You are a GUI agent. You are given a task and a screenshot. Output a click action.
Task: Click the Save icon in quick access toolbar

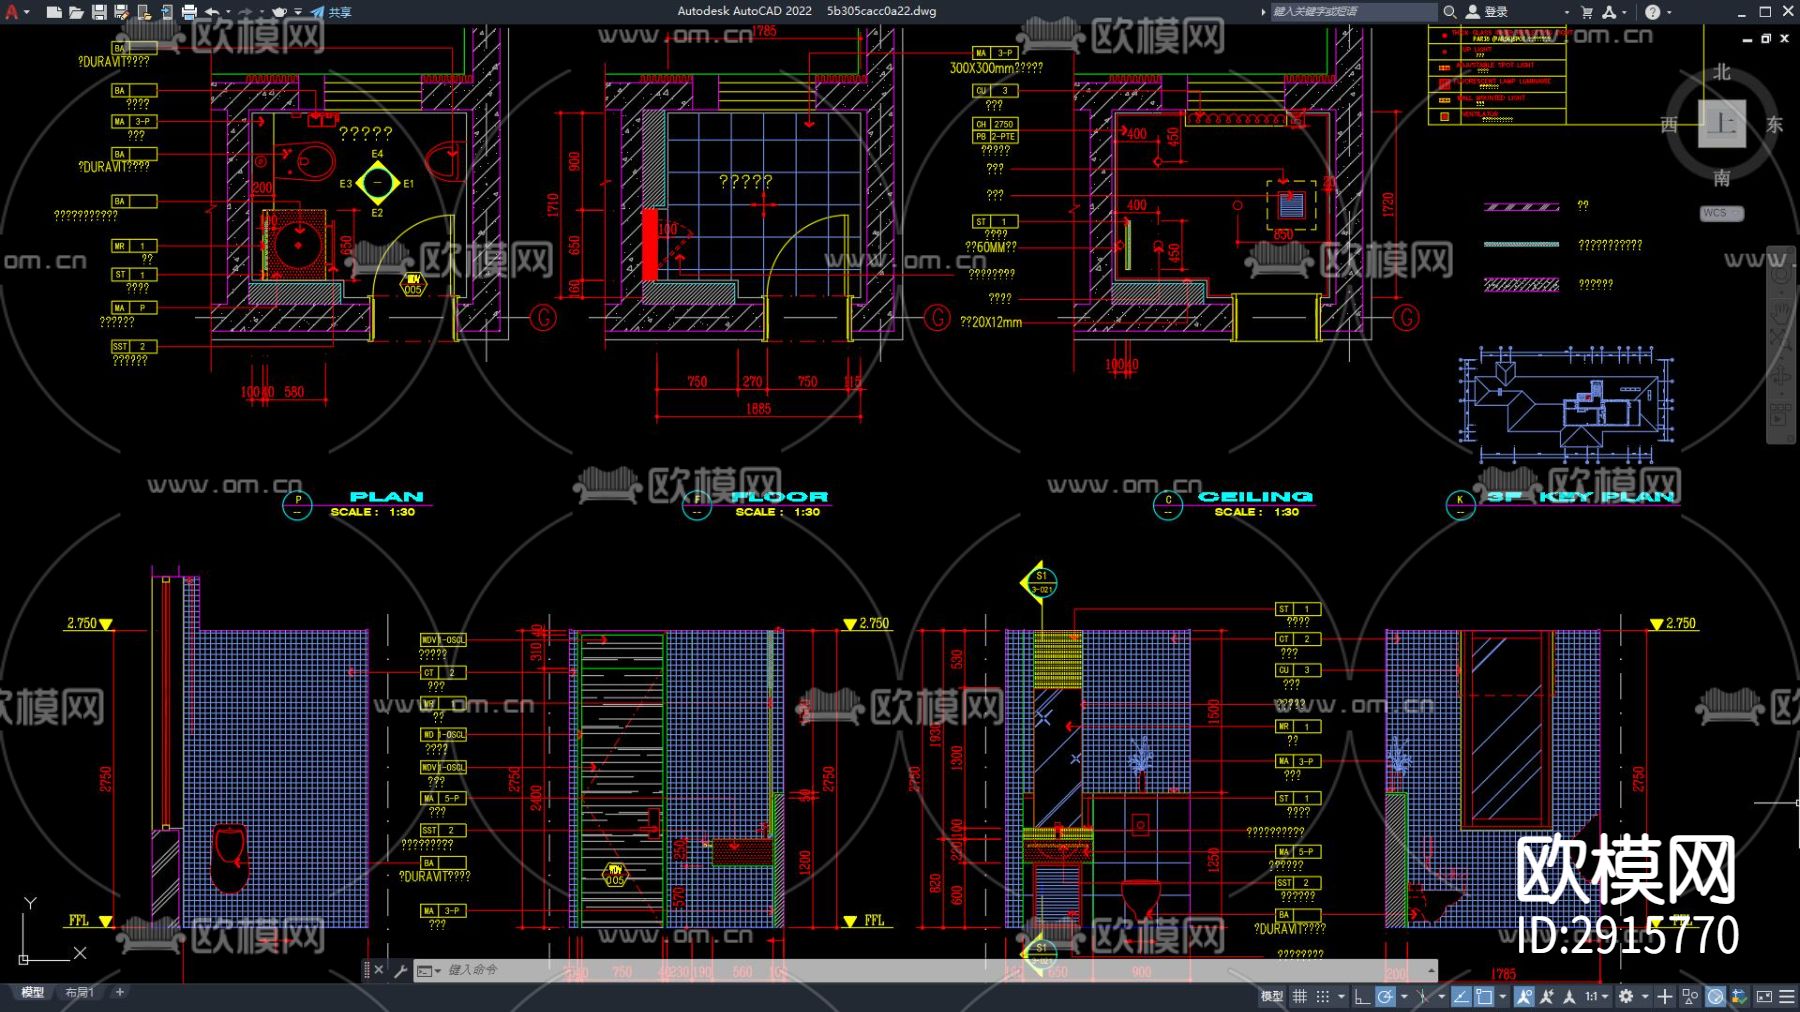[x=99, y=12]
